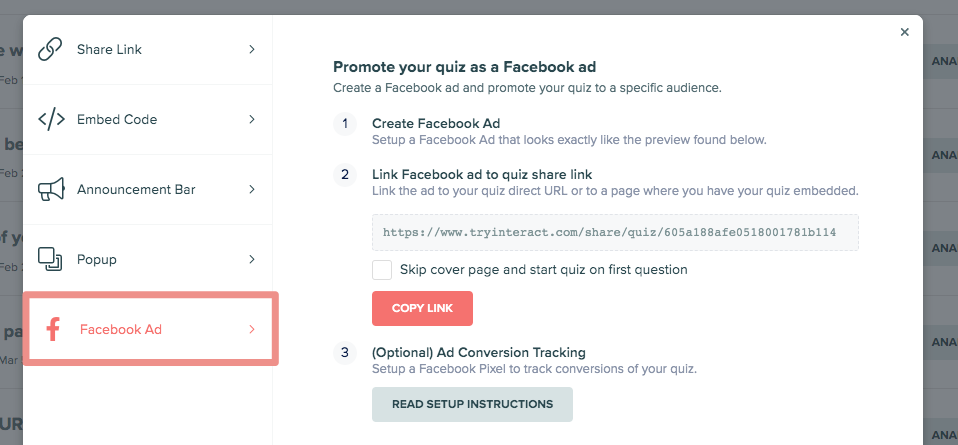Expand the Popup chevron arrow
The height and width of the screenshot is (445, 958).
tap(252, 259)
